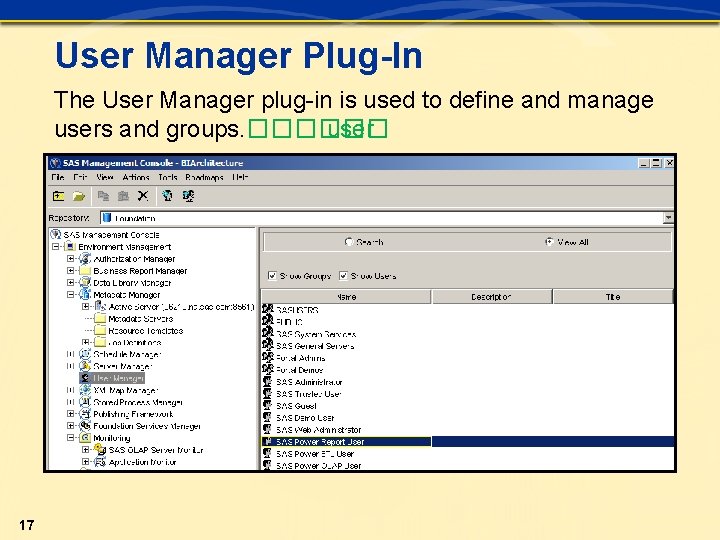The image size is (720, 540).
Task: Click the paste toolbar icon
Action: [123, 196]
